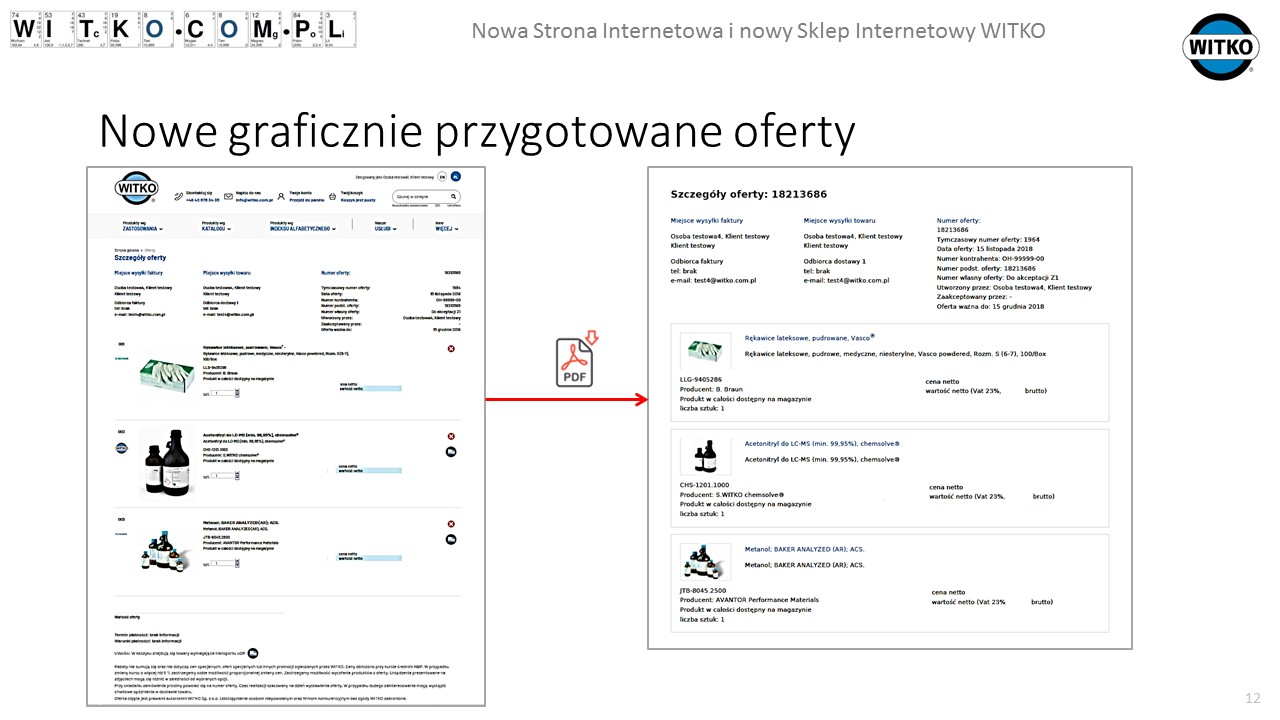Expand the USŁUGI menu
This screenshot has height=720, width=1280.
tap(385, 228)
